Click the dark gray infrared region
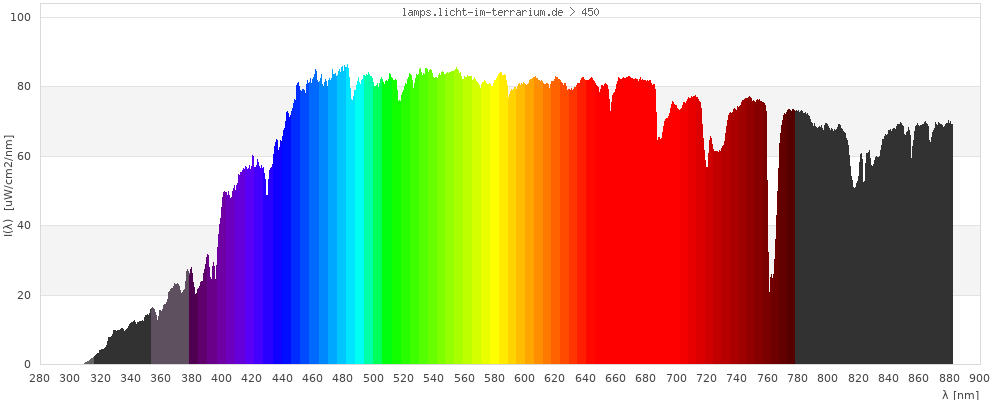Image resolution: width=1000 pixels, height=400 pixels. (x=870, y=250)
